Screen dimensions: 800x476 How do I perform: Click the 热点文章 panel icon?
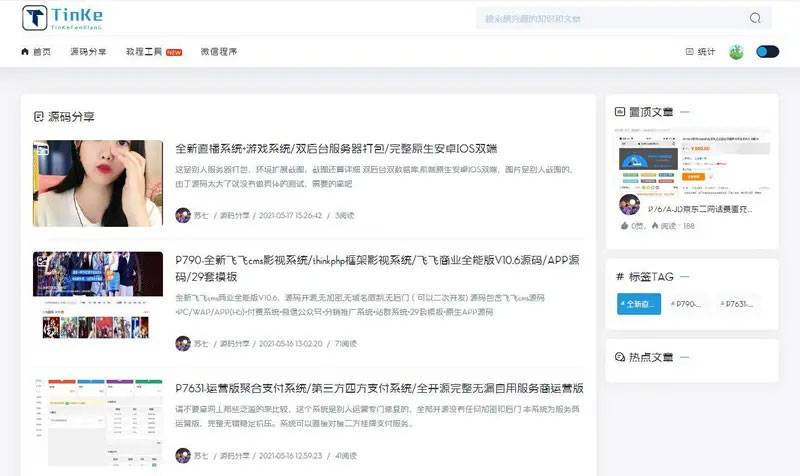coord(620,357)
